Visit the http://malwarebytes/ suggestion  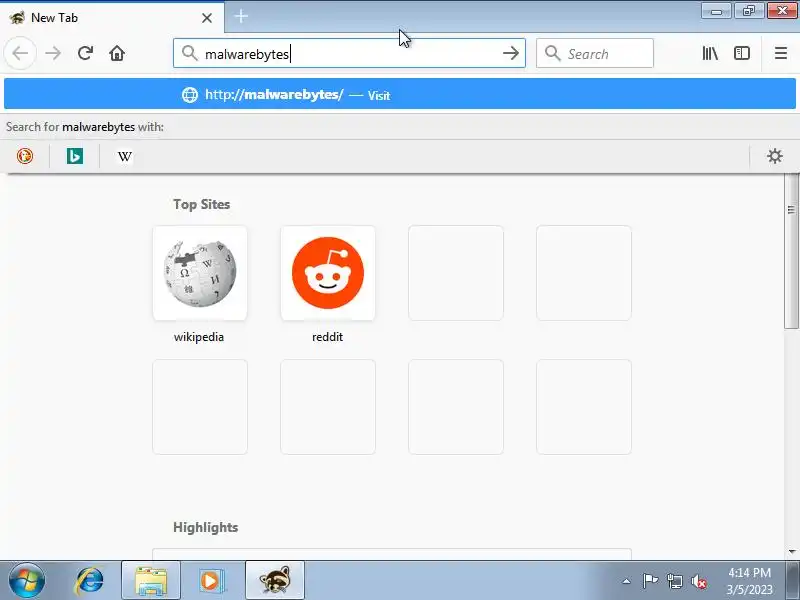pyautogui.click(x=400, y=94)
